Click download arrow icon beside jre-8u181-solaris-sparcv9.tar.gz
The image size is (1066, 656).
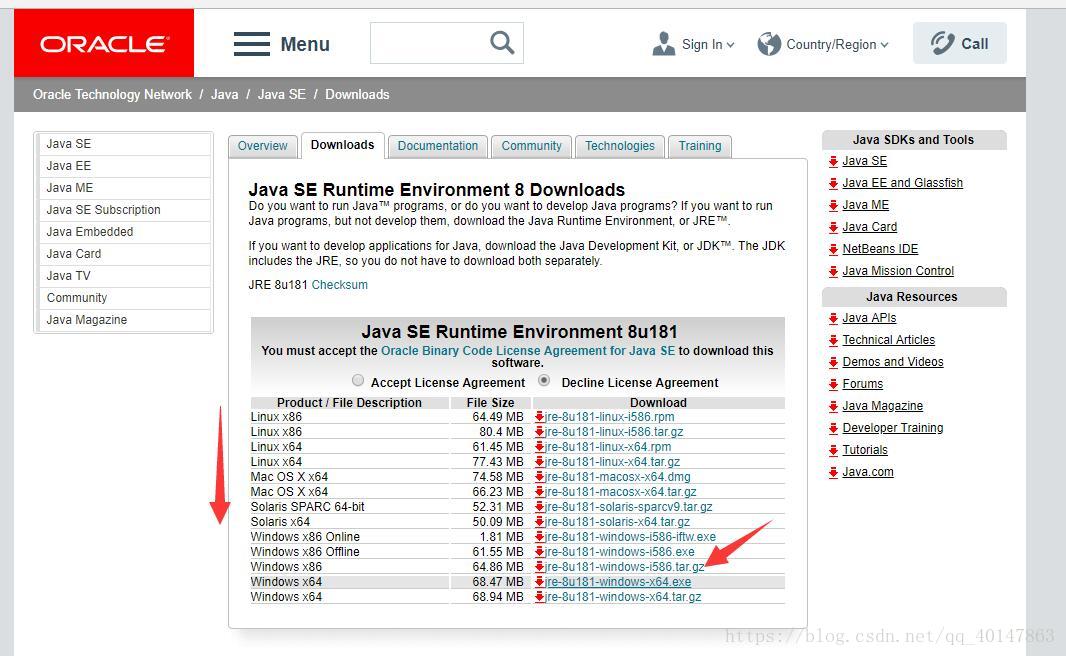tap(539, 506)
